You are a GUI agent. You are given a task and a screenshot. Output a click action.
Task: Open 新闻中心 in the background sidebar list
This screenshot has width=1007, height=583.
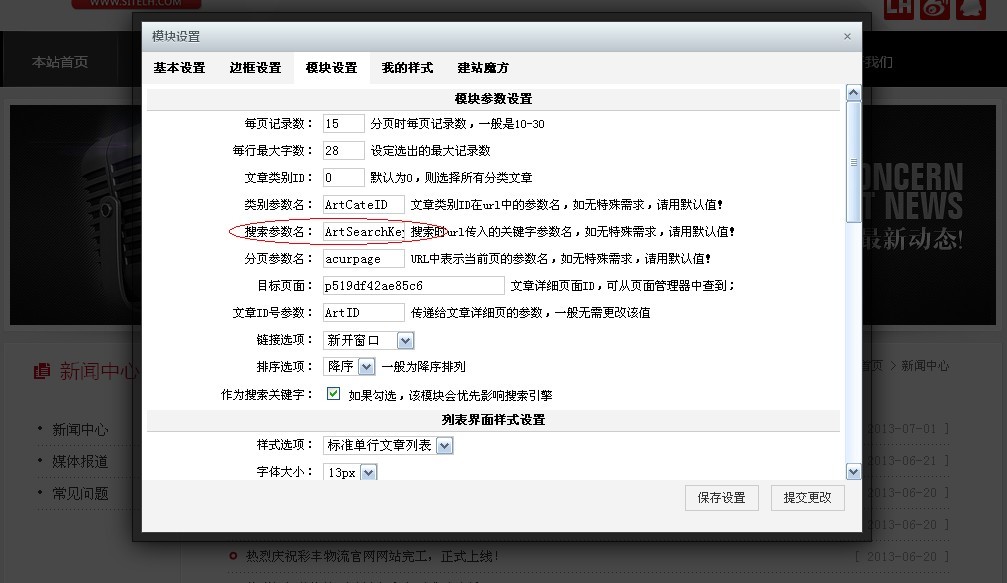point(80,430)
